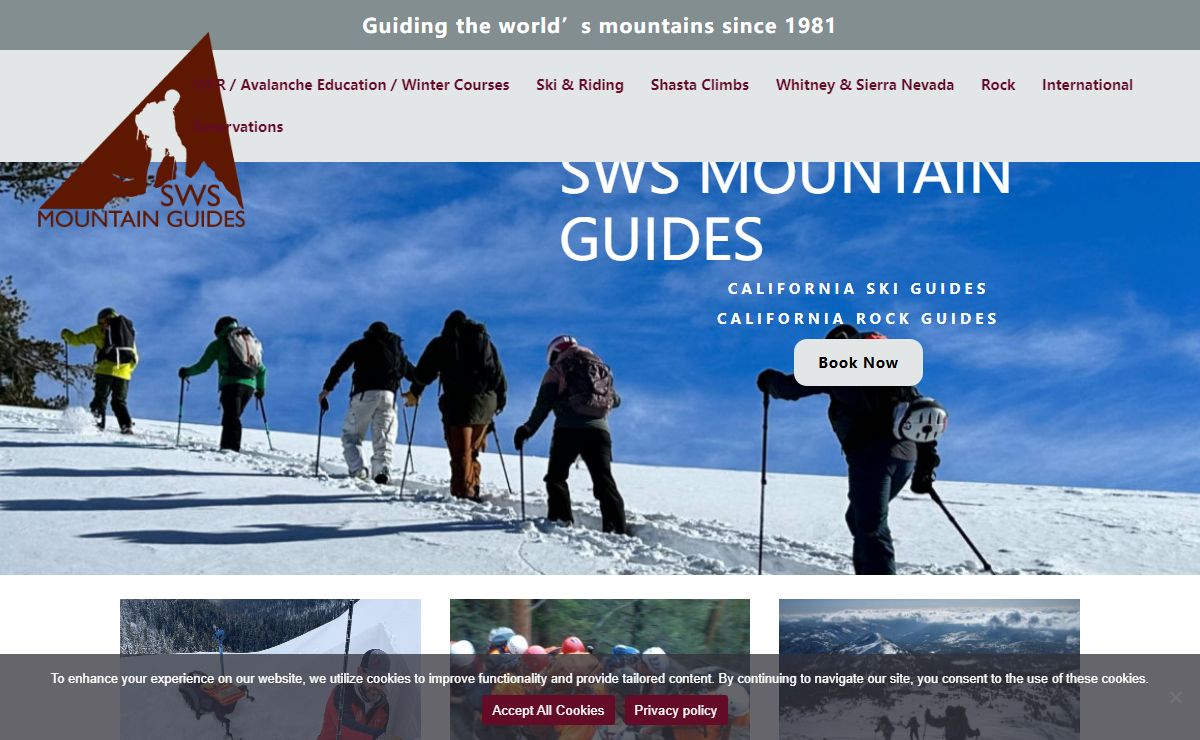The image size is (1200, 740).
Task: Choose International in the top navigation
Action: pyautogui.click(x=1087, y=85)
